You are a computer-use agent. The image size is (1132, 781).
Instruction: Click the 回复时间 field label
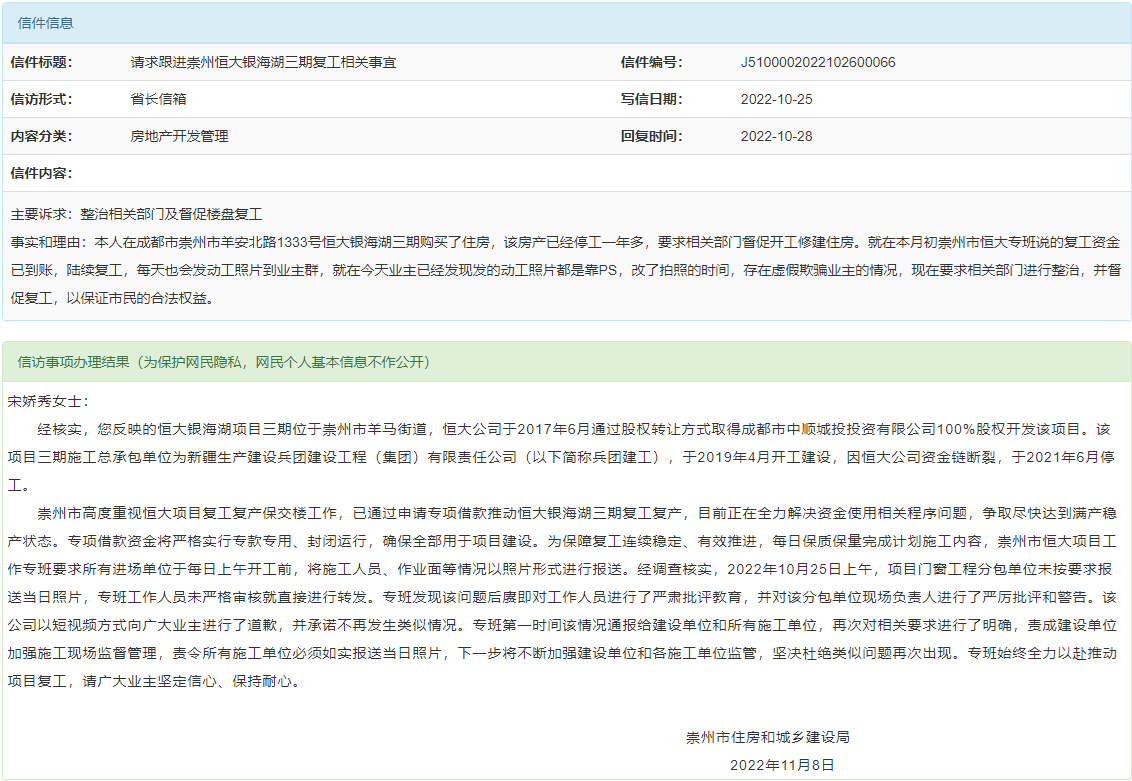pyautogui.click(x=651, y=136)
